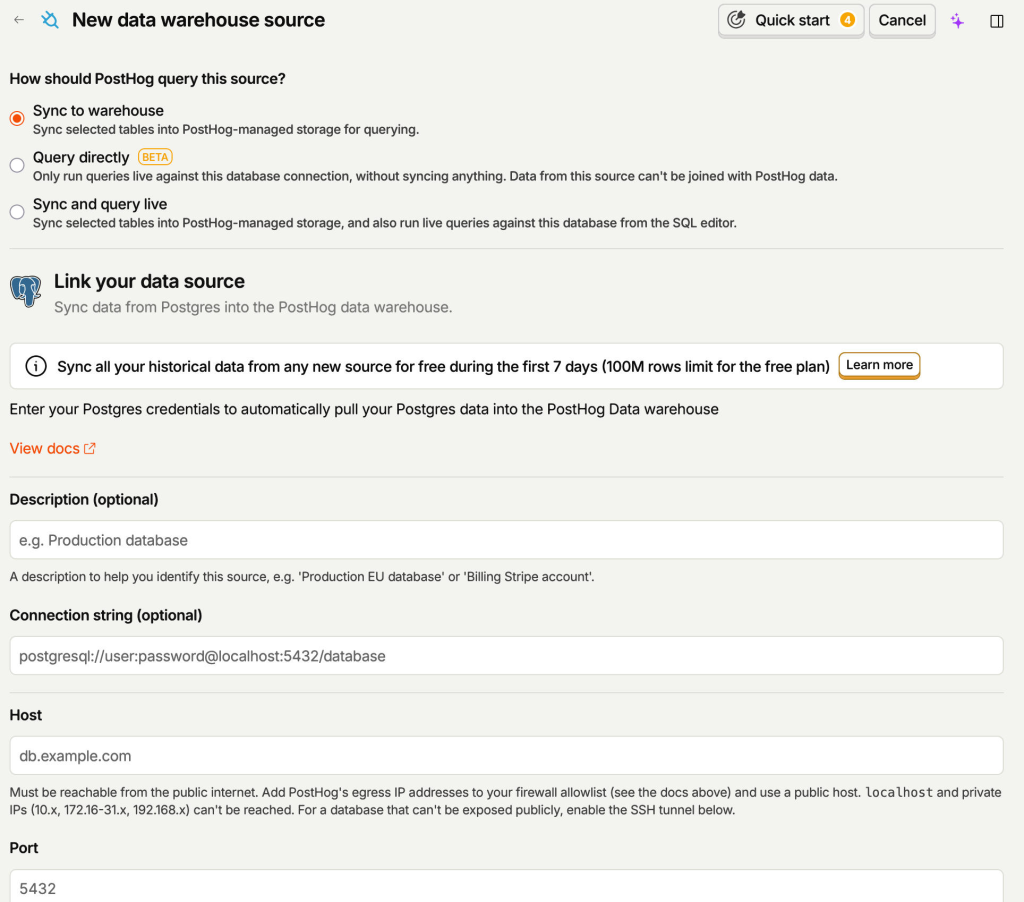Click the 'Sync data from Postgres' subtitle
1024x902 pixels.
click(x=253, y=307)
